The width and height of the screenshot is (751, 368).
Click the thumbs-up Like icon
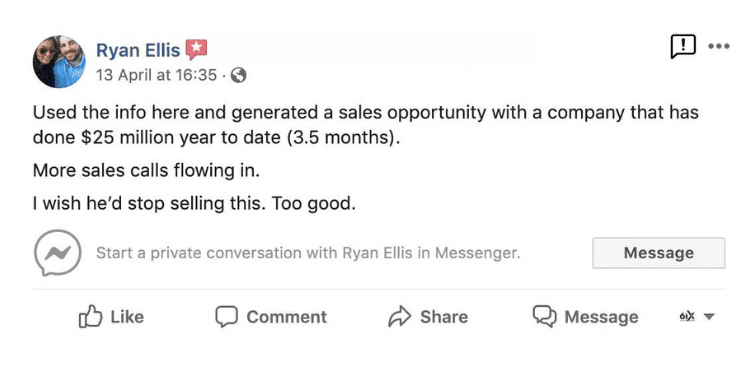(90, 317)
